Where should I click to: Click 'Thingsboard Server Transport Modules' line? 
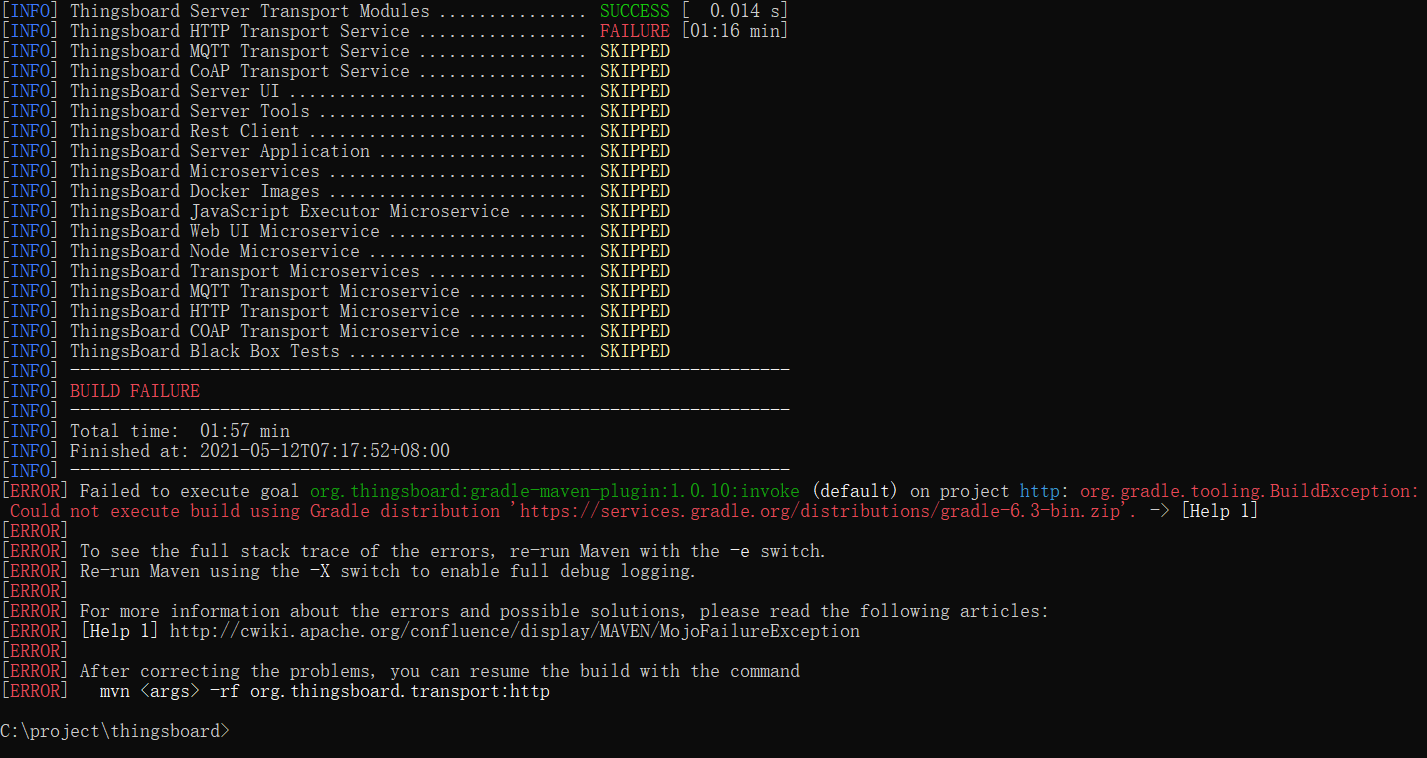coord(250,11)
